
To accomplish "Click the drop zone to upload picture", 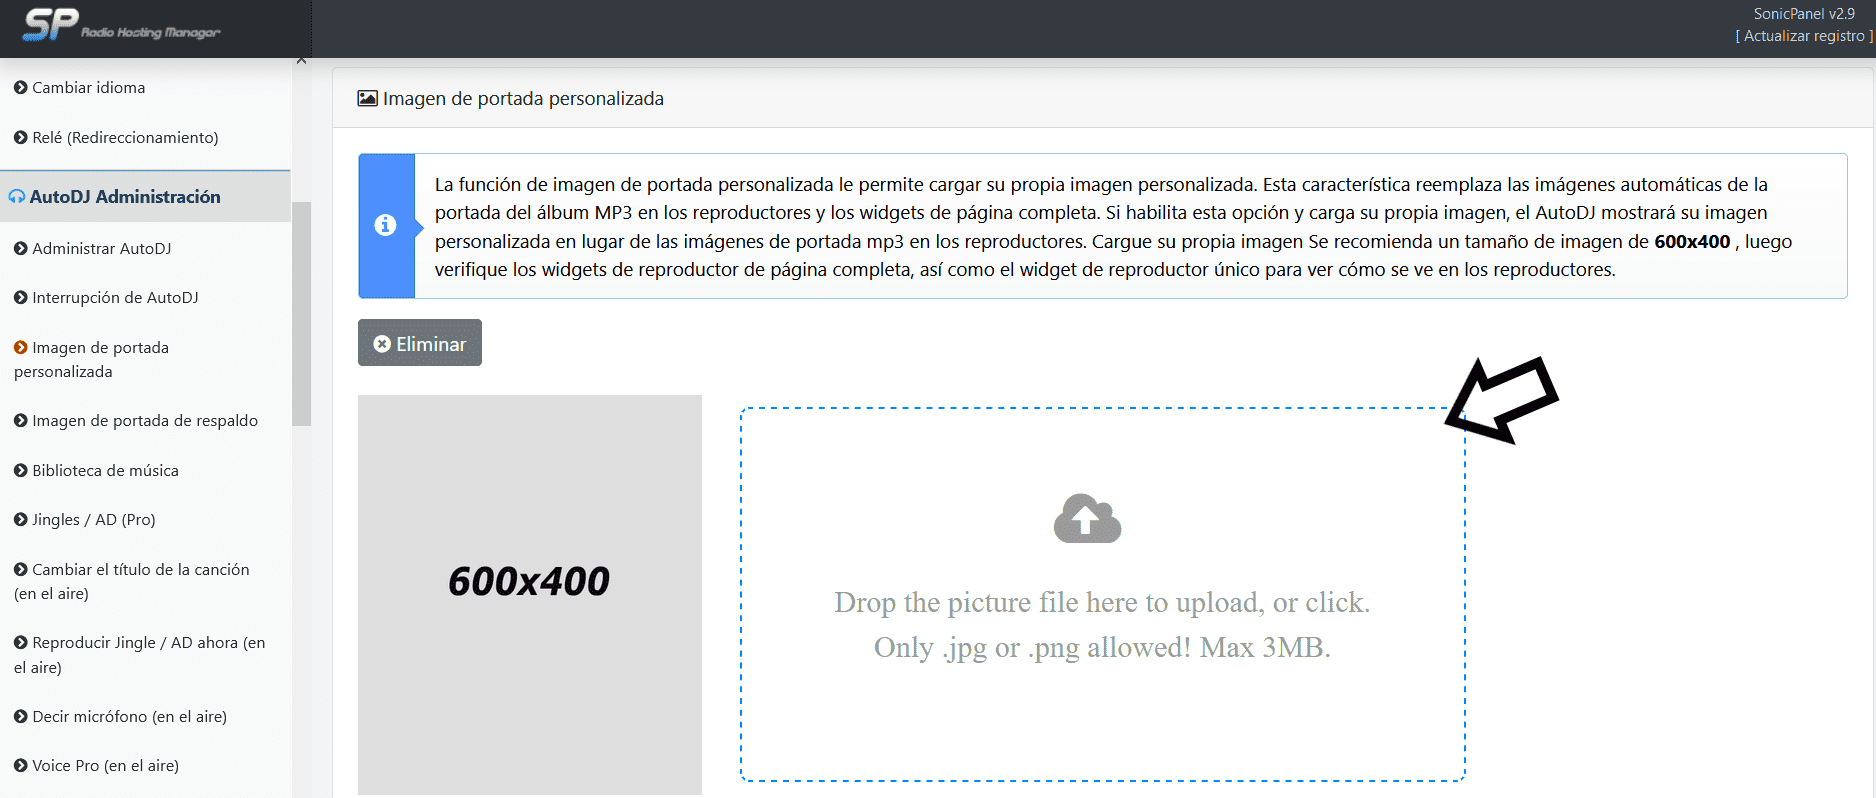I will pos(1102,625).
